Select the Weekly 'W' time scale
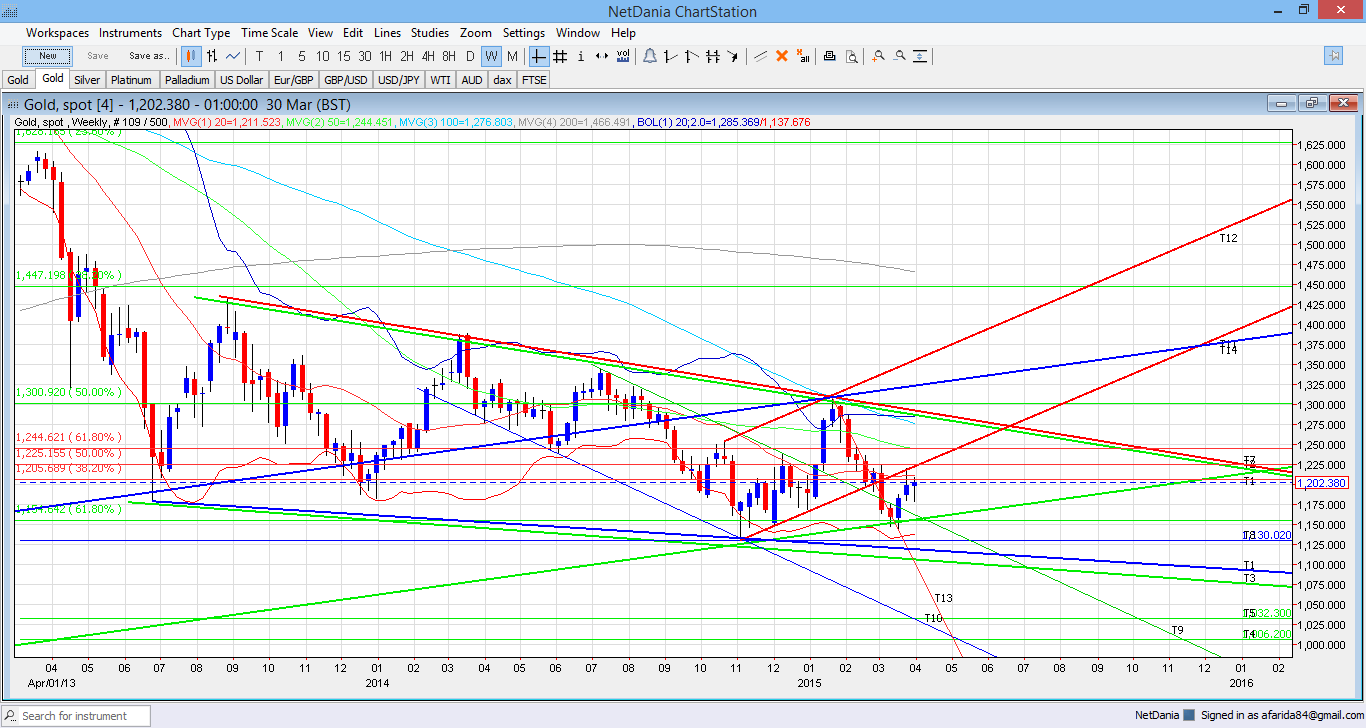The image size is (1366, 728). pos(491,56)
